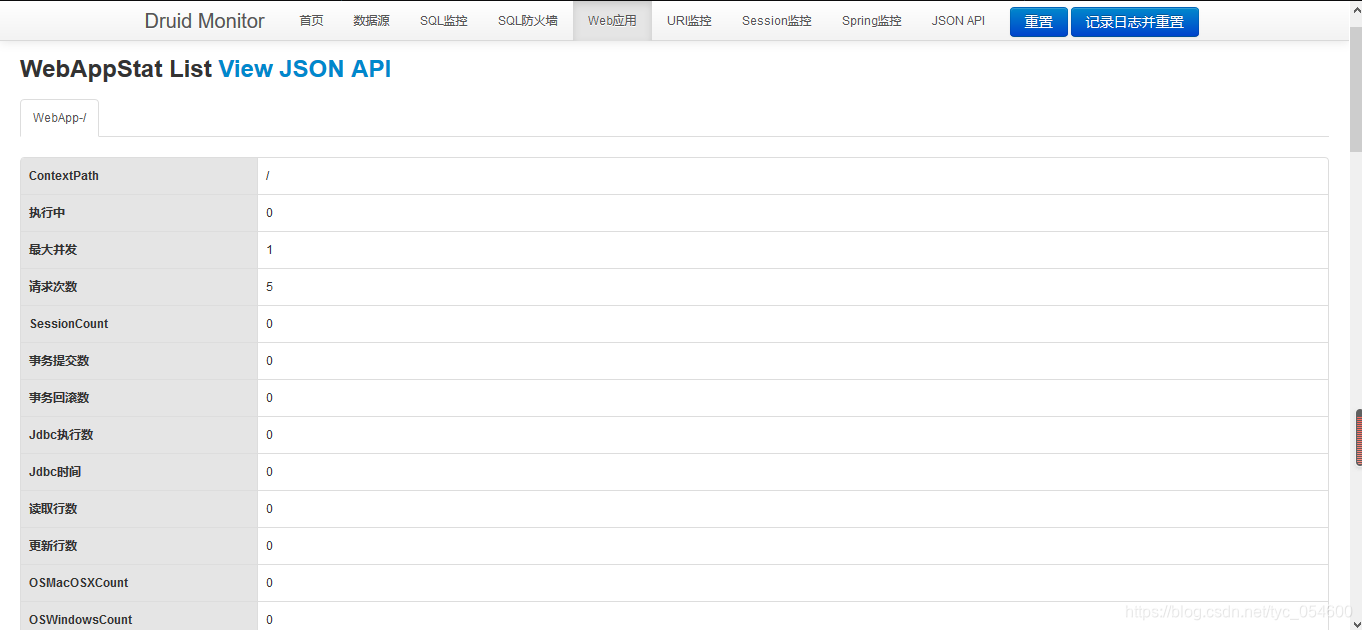Click the 最大并发 row label
This screenshot has height=630, width=1362.
point(53,250)
